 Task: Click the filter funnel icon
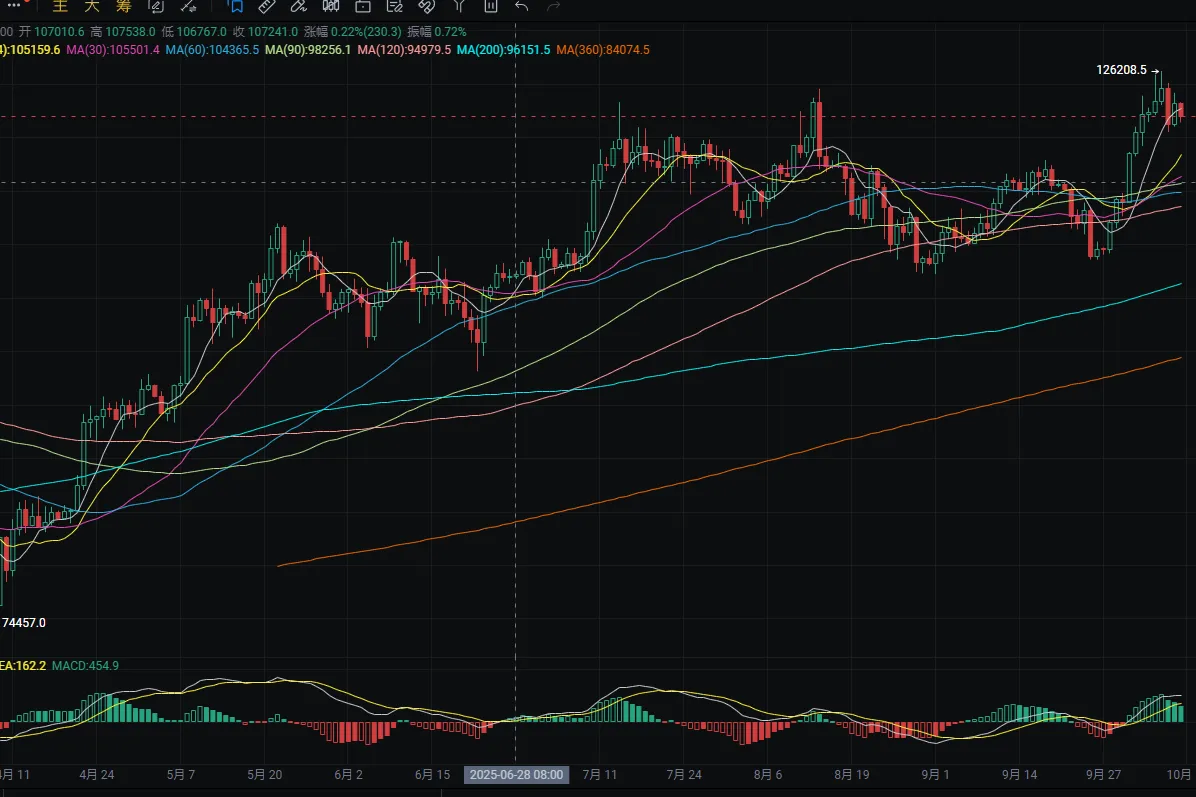tap(458, 6)
